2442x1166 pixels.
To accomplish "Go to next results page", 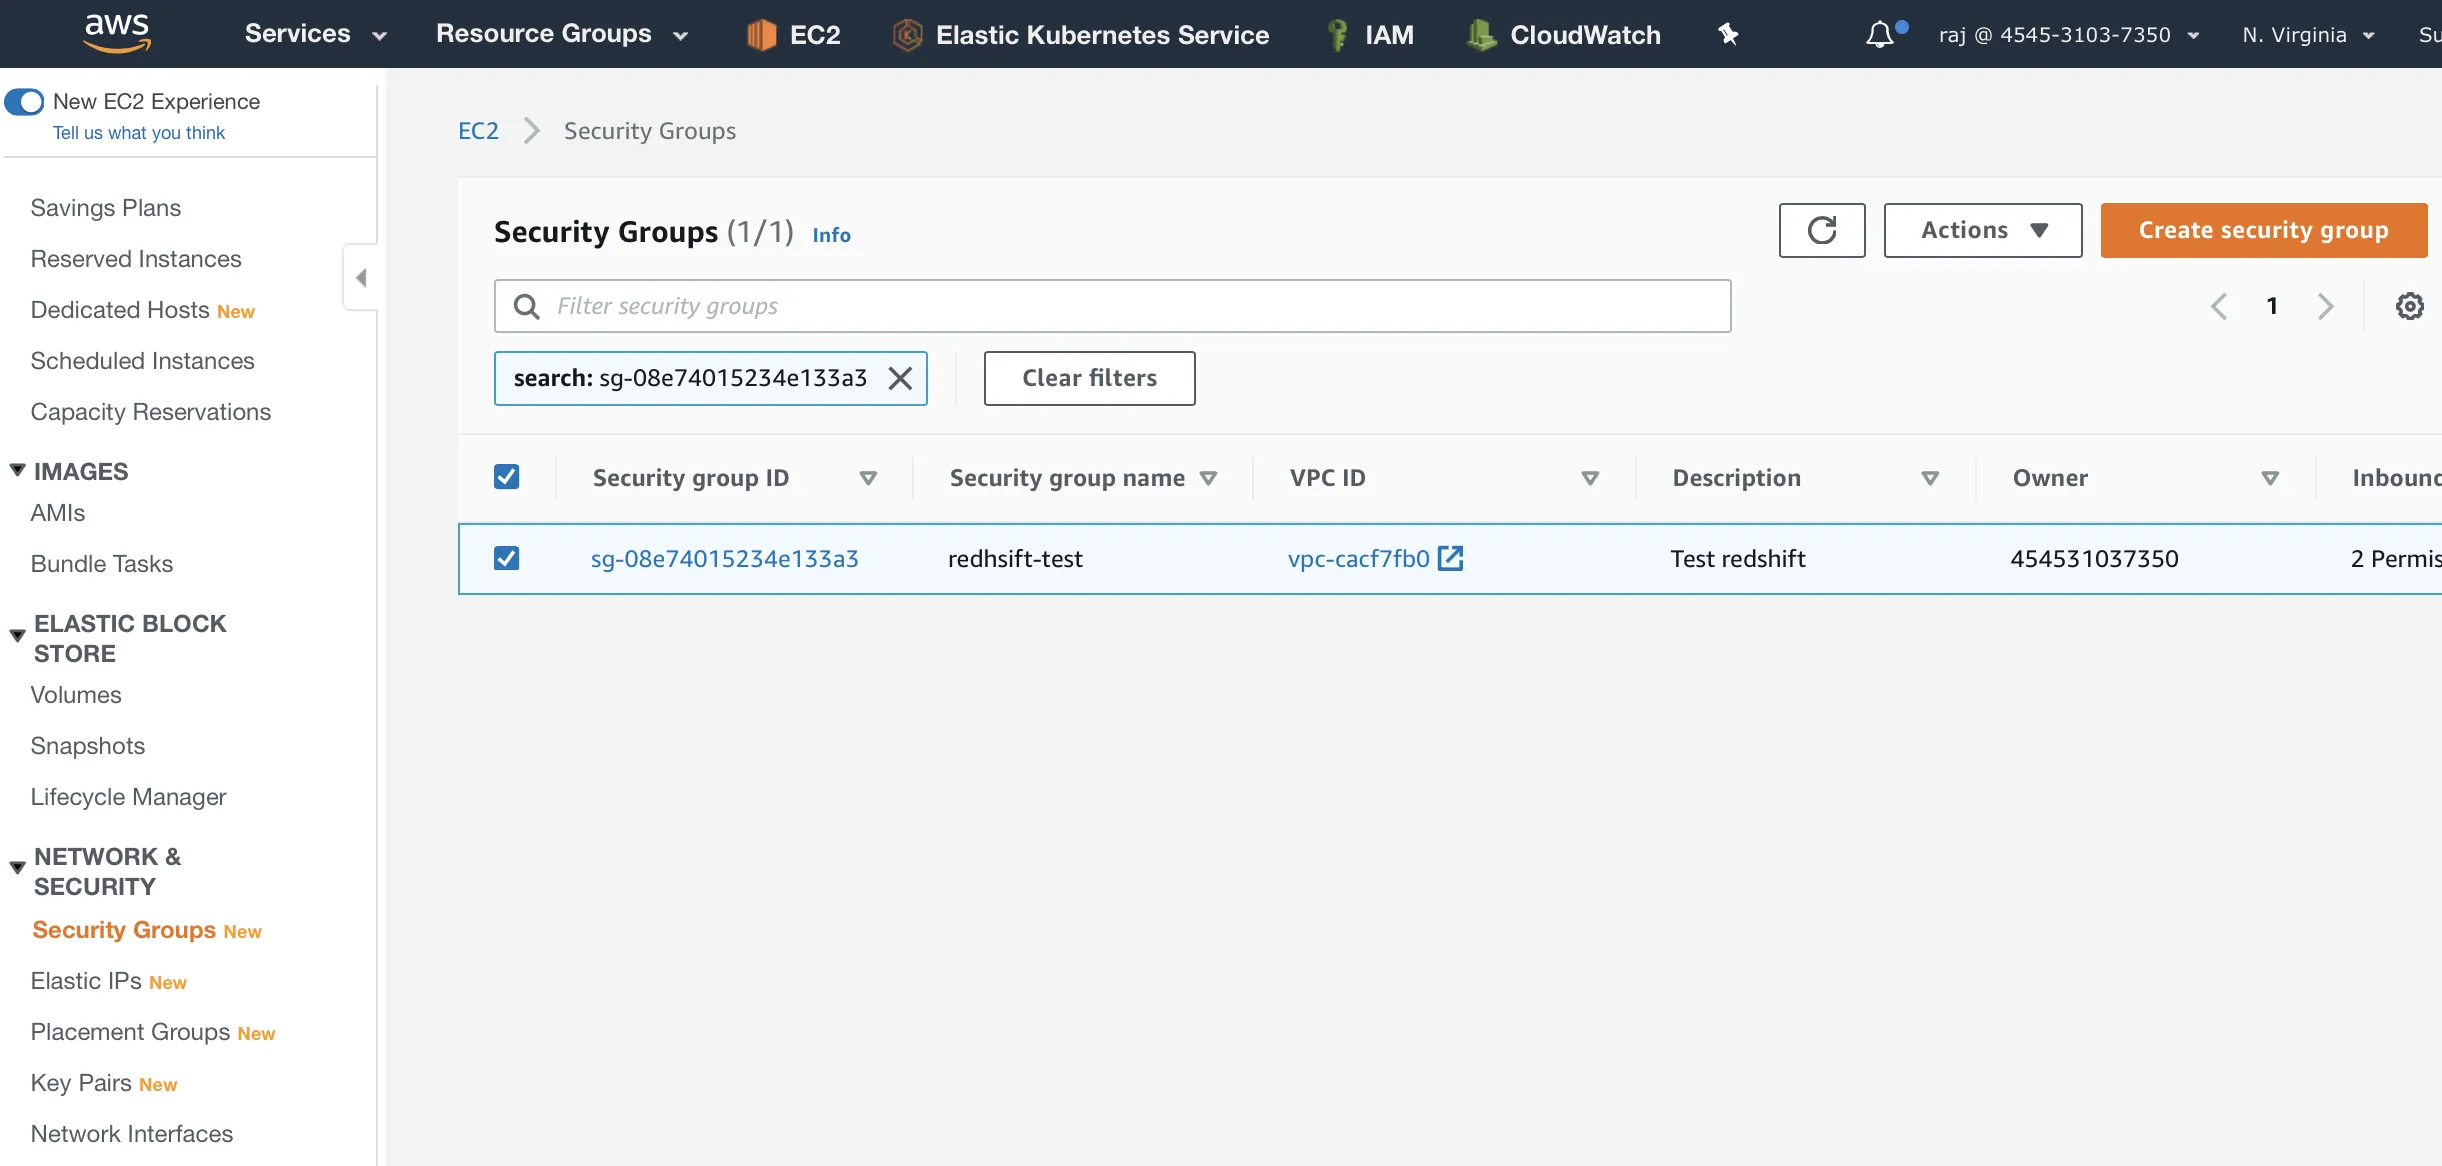I will (2325, 306).
